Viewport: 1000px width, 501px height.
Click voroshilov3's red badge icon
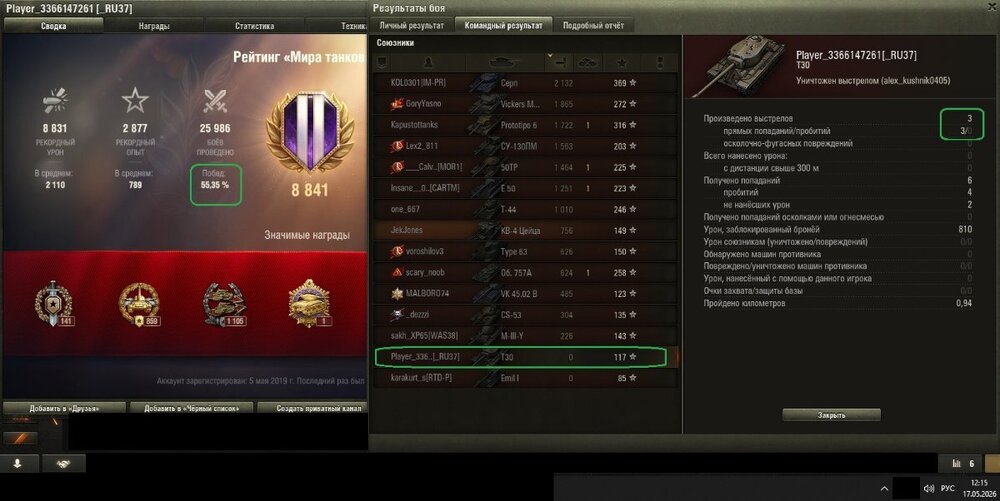tap(397, 251)
